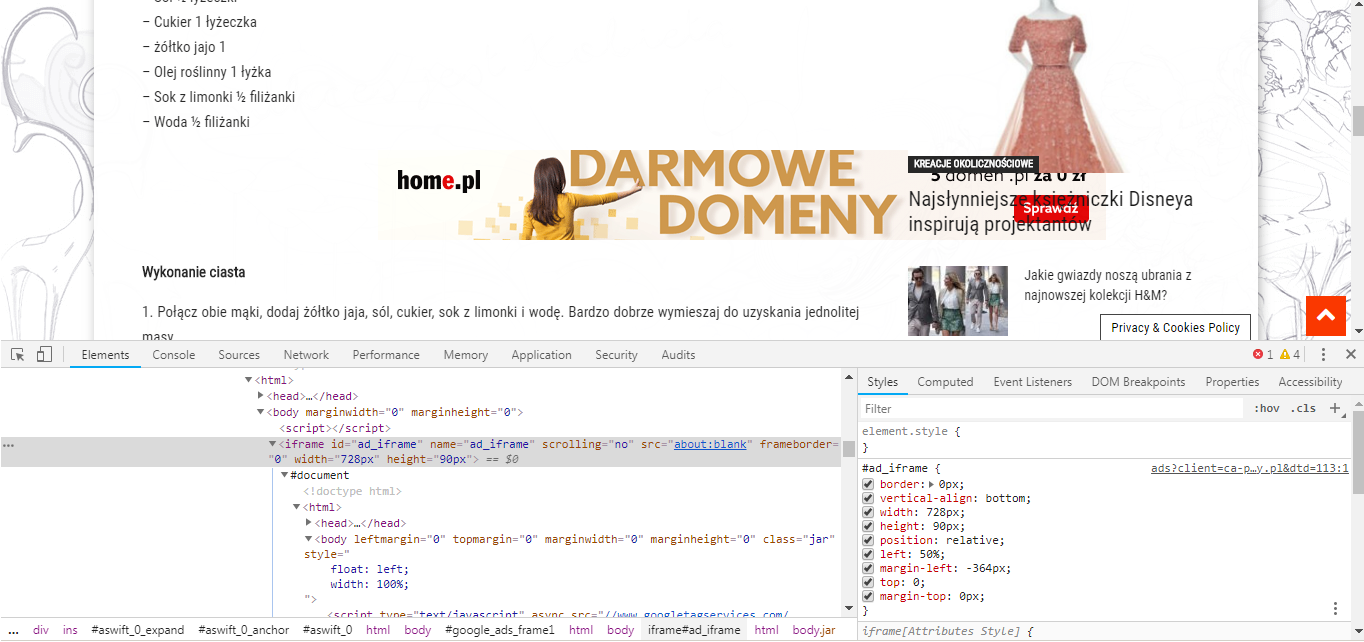1364x642 pixels.
Task: Toggle the position: relative checkbox
Action: [868, 540]
